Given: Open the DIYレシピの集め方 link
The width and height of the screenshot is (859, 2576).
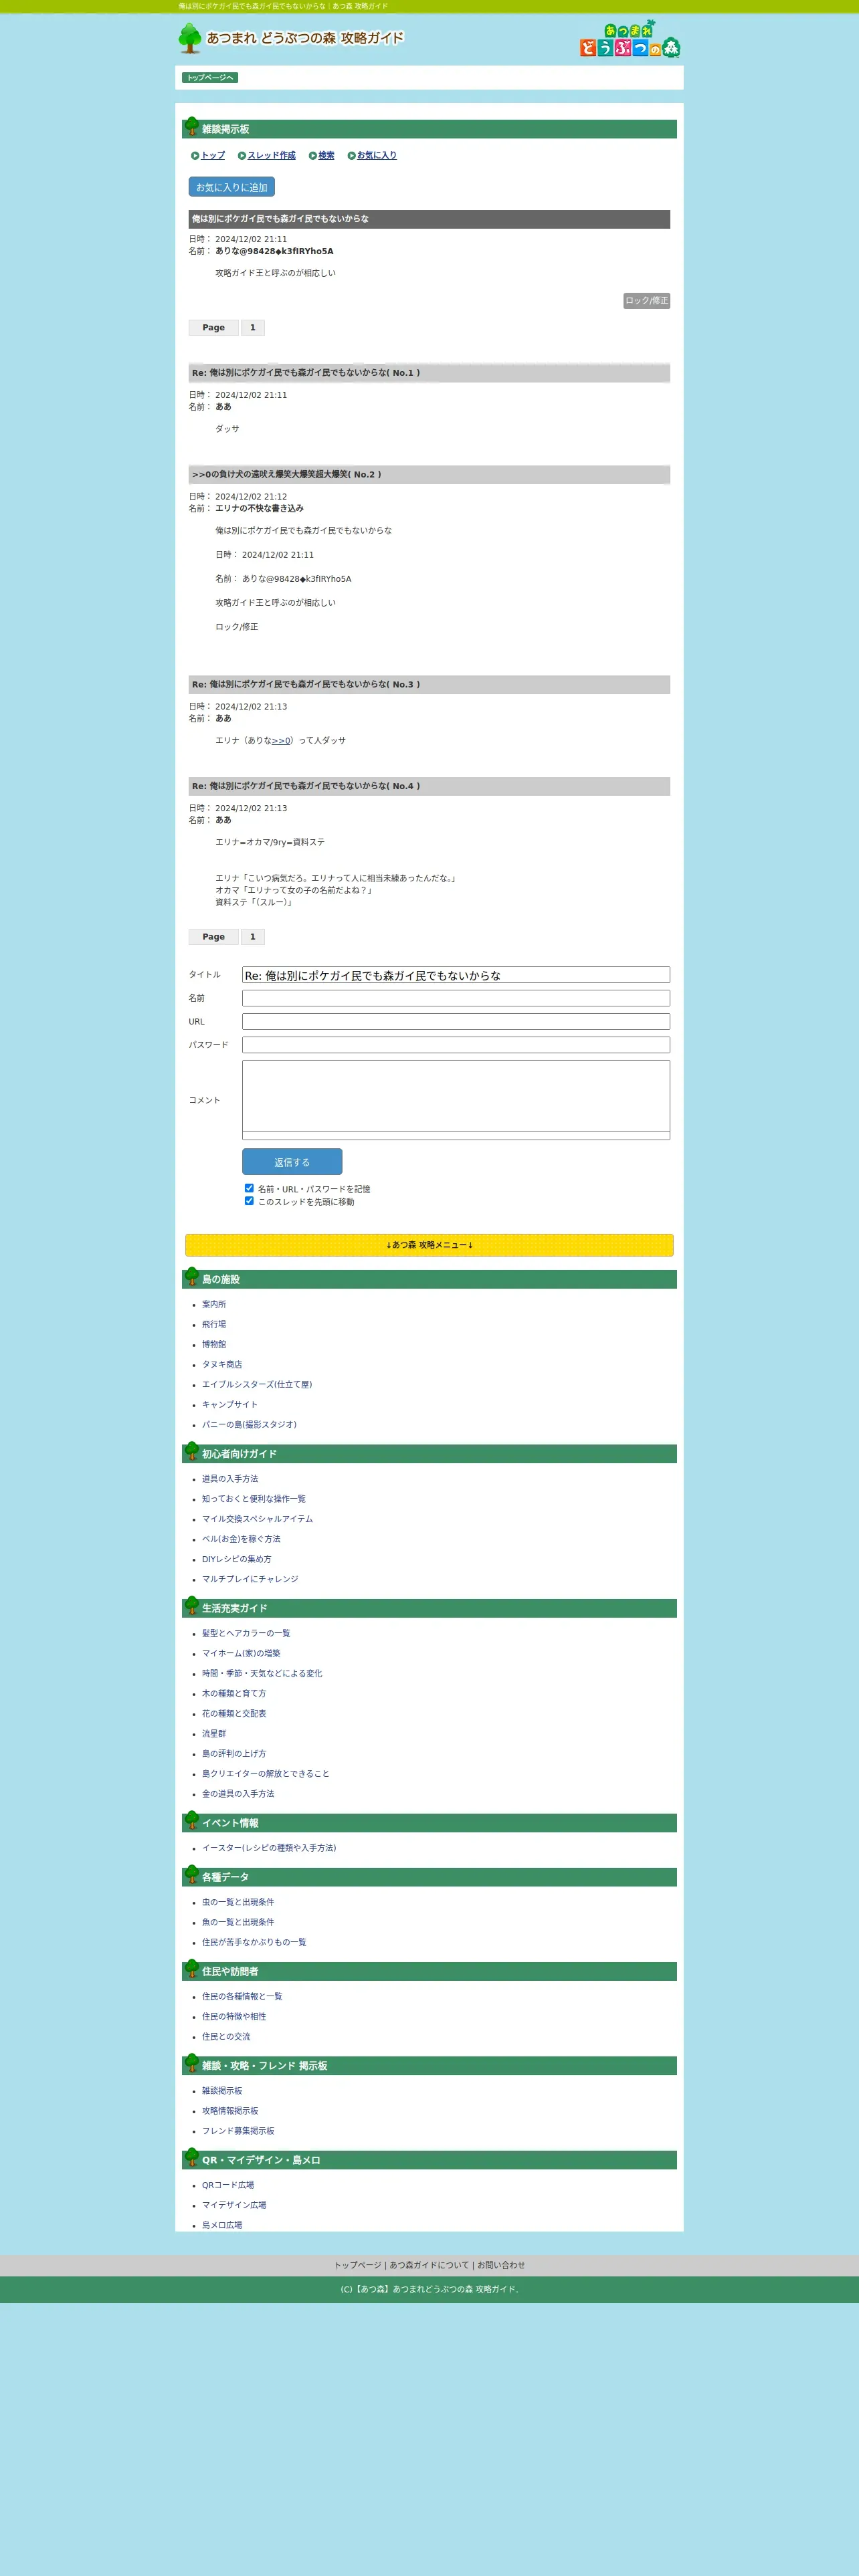Looking at the screenshot, I should pyautogui.click(x=237, y=1559).
